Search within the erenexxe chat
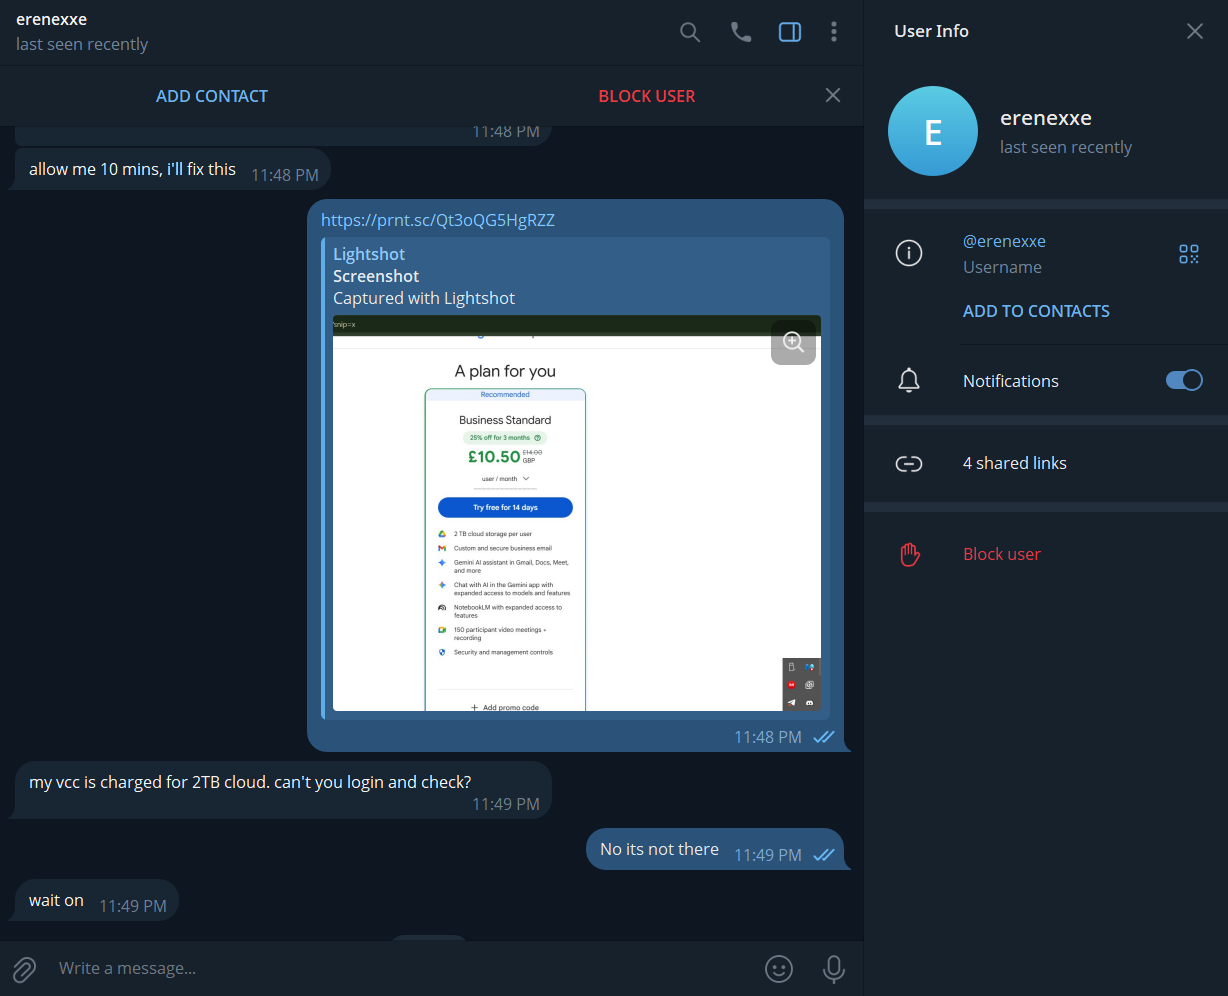This screenshot has width=1228, height=996. pyautogui.click(x=690, y=32)
